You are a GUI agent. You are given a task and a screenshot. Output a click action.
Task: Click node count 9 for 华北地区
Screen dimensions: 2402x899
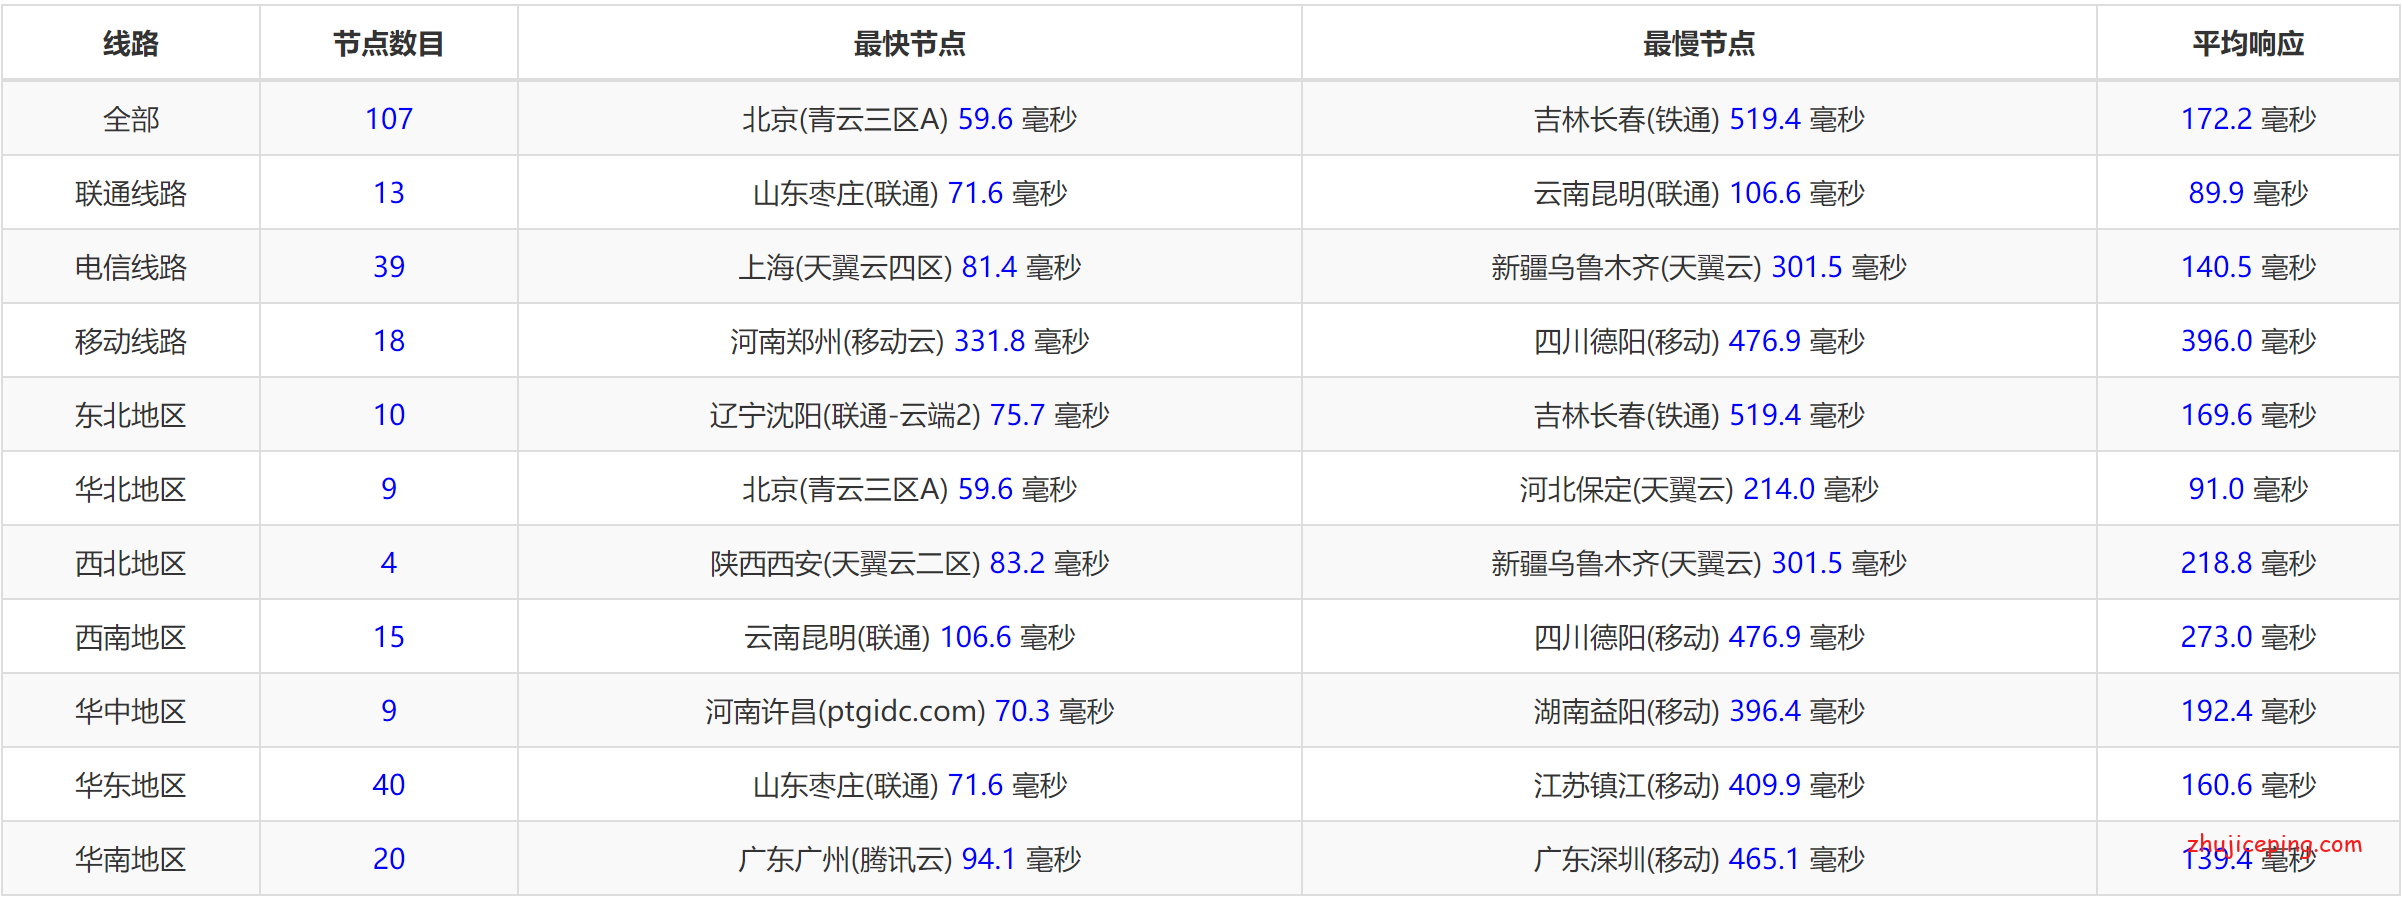click(389, 489)
